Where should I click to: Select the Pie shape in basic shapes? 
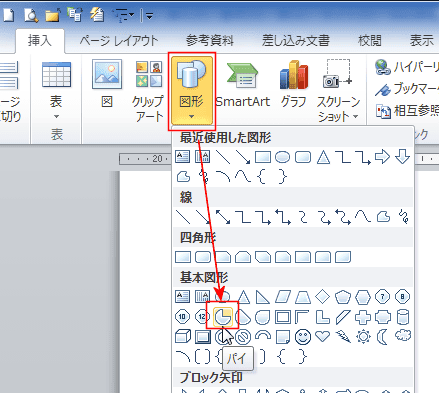click(x=222, y=316)
